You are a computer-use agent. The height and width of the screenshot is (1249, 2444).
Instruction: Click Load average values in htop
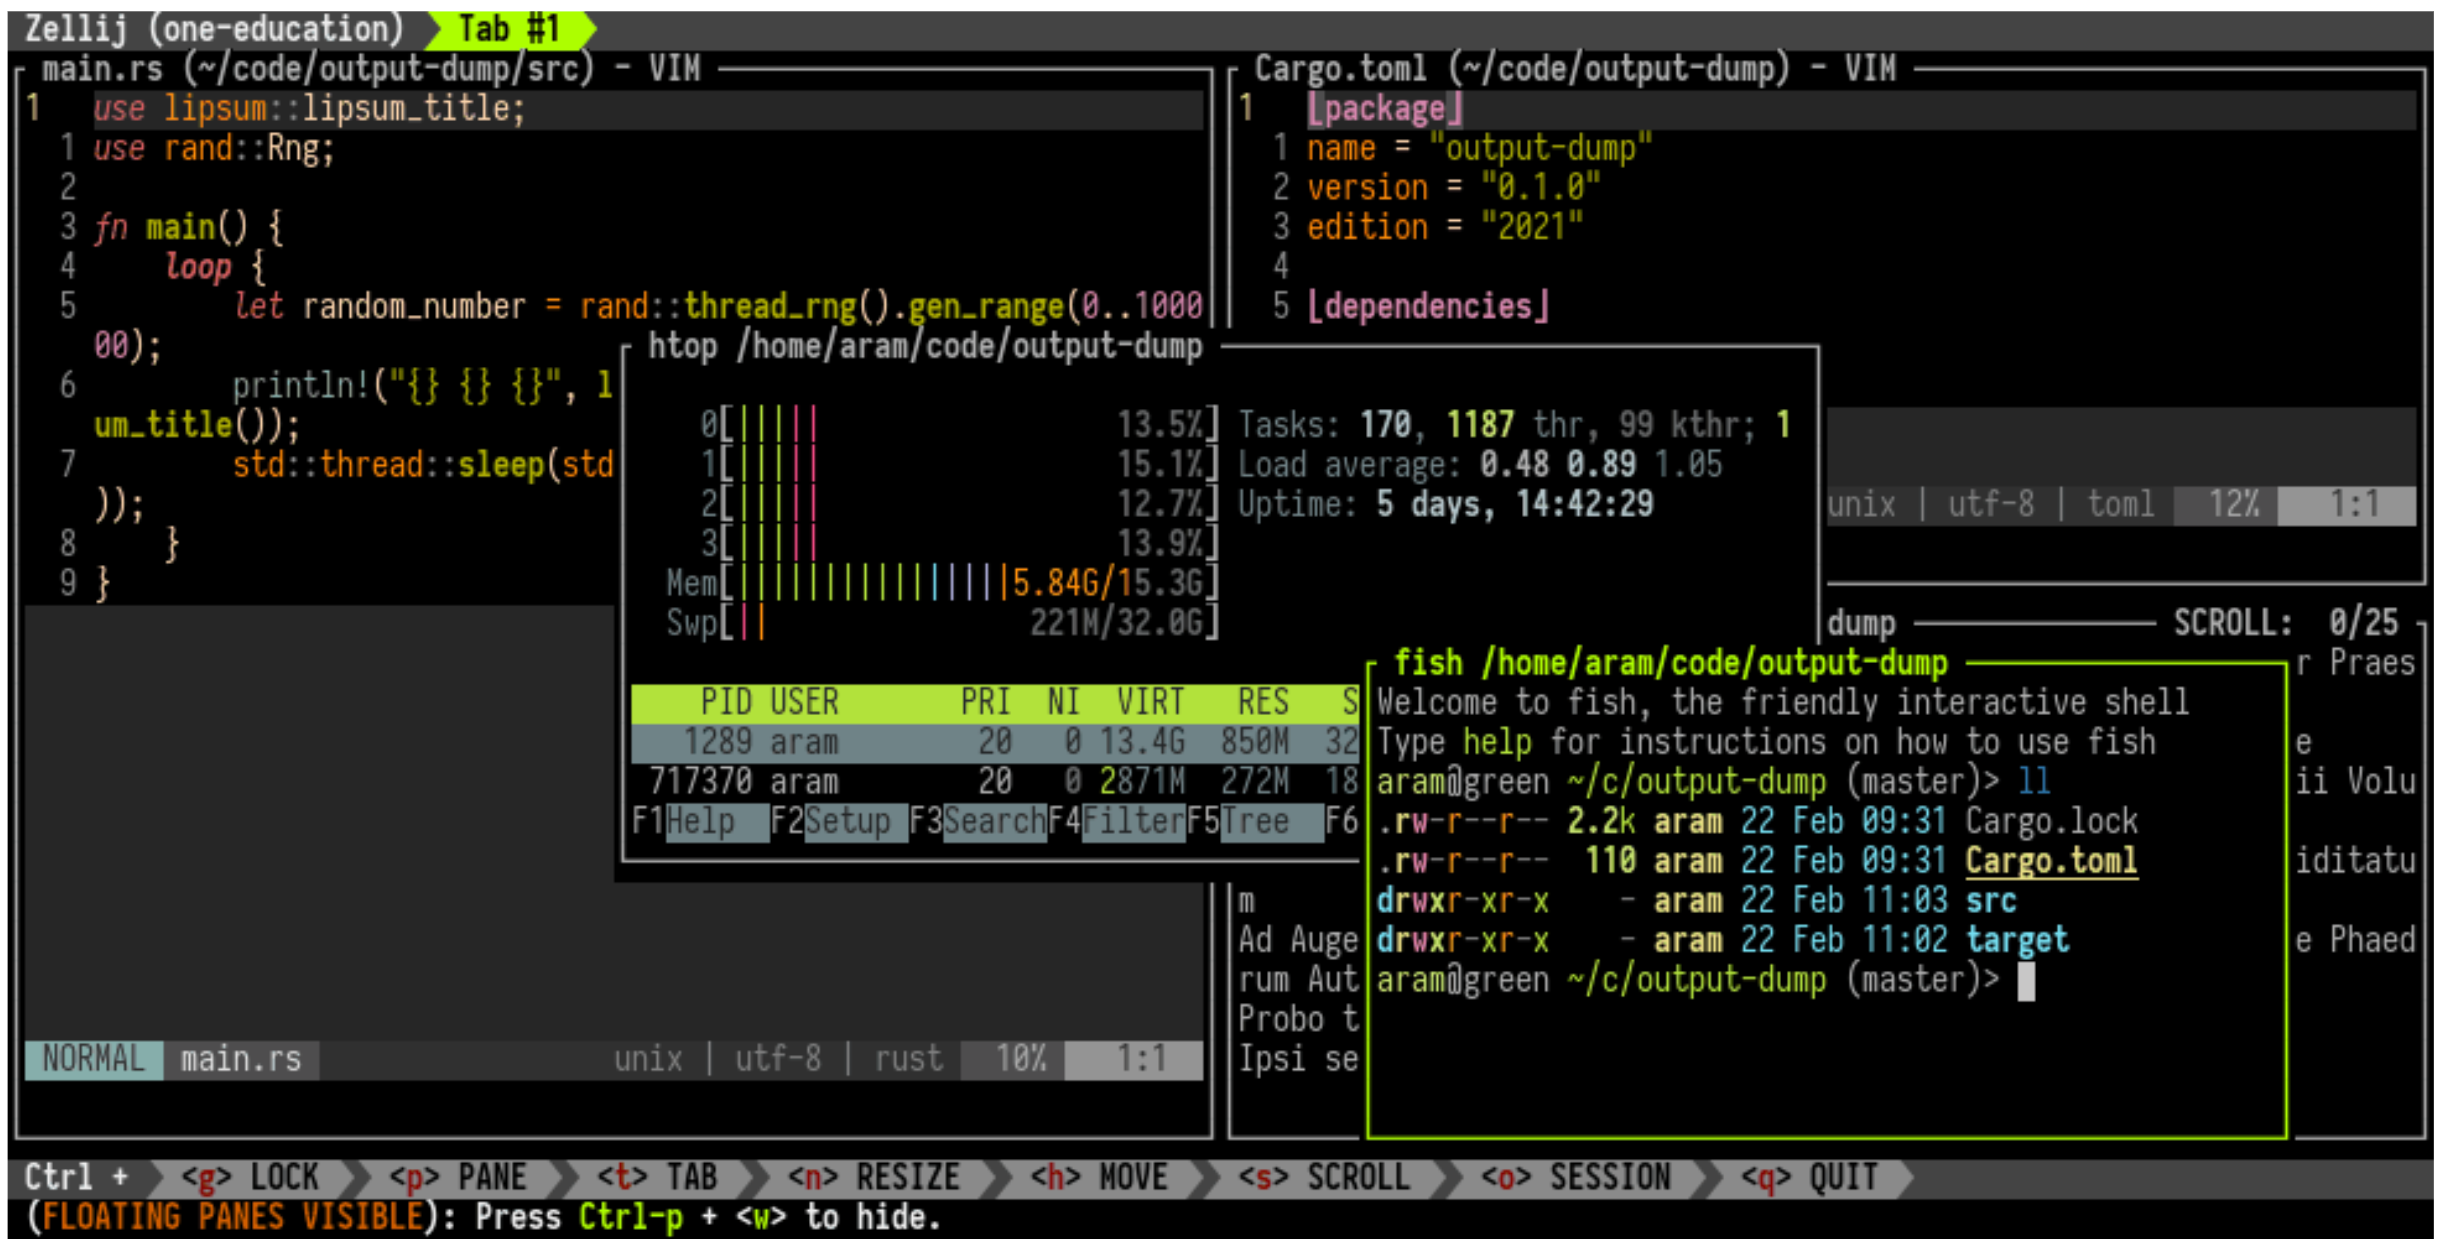coord(1601,465)
